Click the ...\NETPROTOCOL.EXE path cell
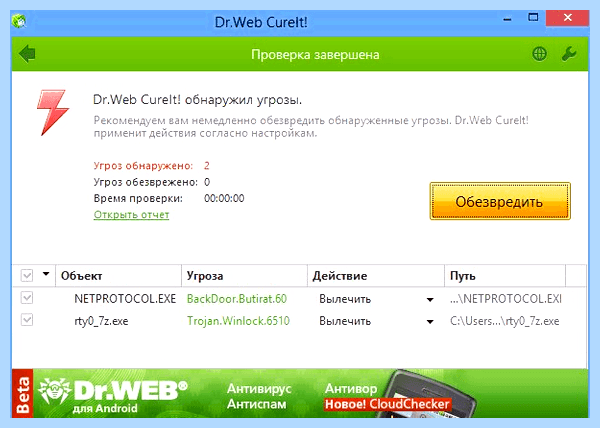Image resolution: width=600 pixels, height=428 pixels. (x=505, y=299)
